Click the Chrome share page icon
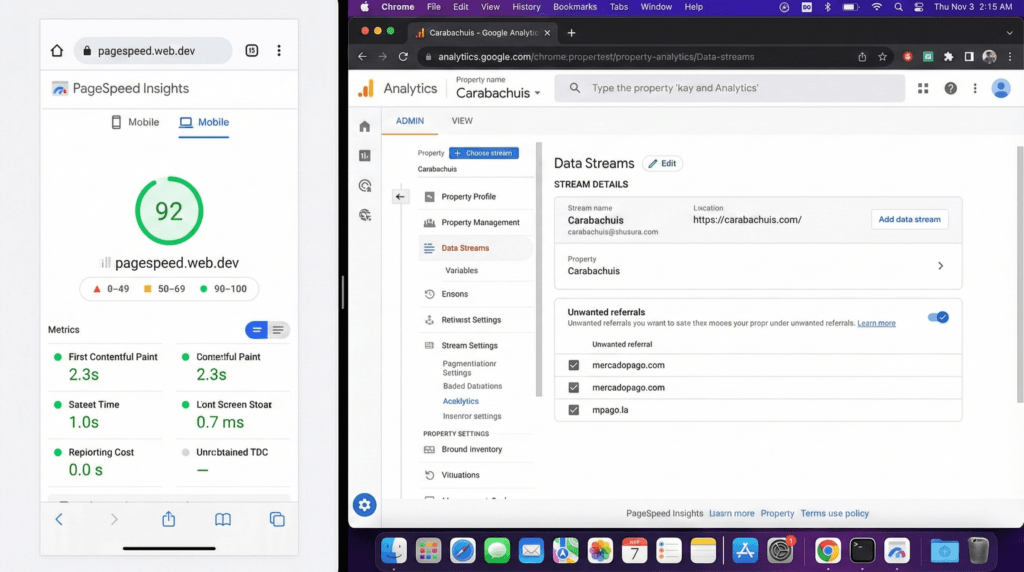Screen dimensions: 1024x572 click(x=862, y=57)
